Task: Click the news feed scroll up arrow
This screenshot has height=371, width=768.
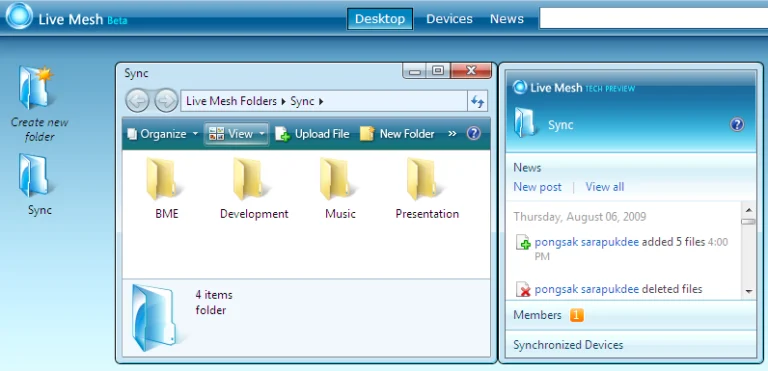Action: coord(748,210)
